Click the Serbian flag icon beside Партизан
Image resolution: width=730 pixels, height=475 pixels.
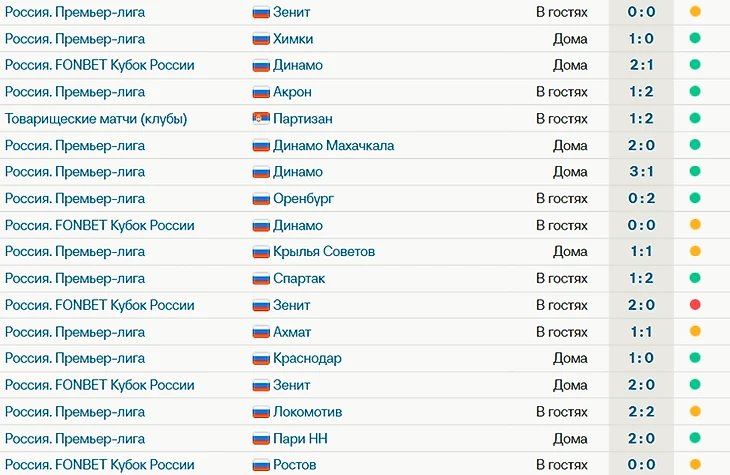(x=261, y=118)
